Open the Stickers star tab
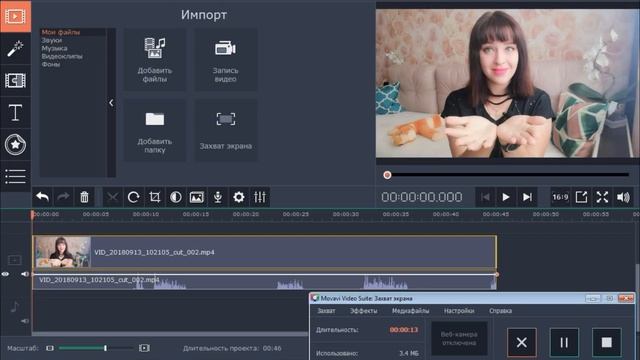 tap(15, 144)
